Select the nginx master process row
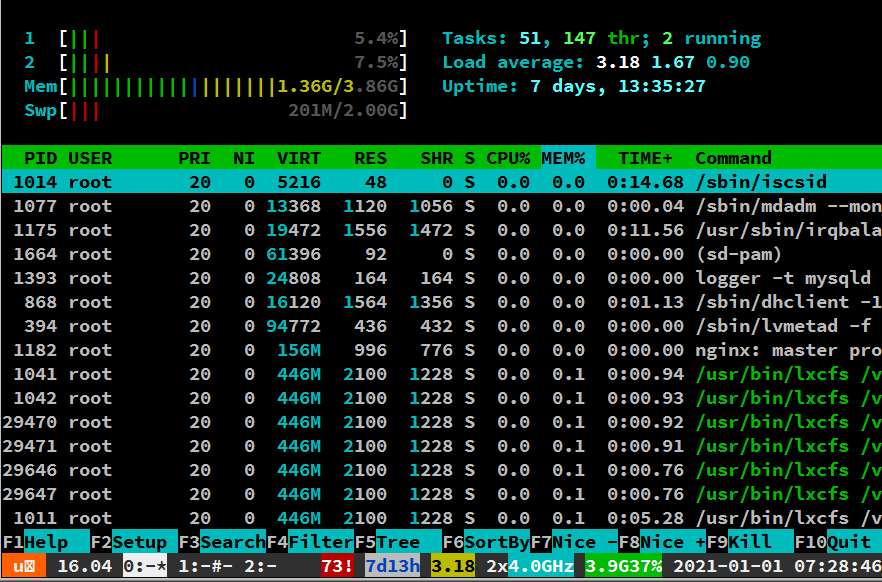Image resolution: width=882 pixels, height=582 pixels. point(440,350)
